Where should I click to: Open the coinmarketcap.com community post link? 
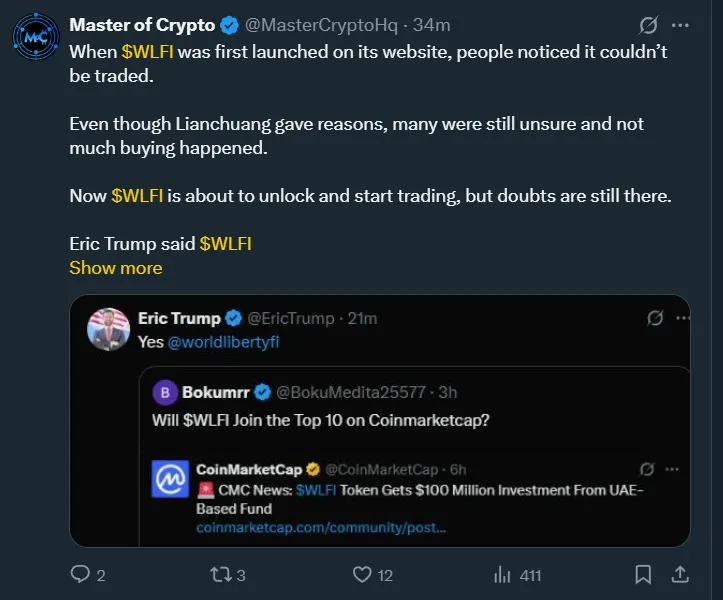(x=321, y=527)
